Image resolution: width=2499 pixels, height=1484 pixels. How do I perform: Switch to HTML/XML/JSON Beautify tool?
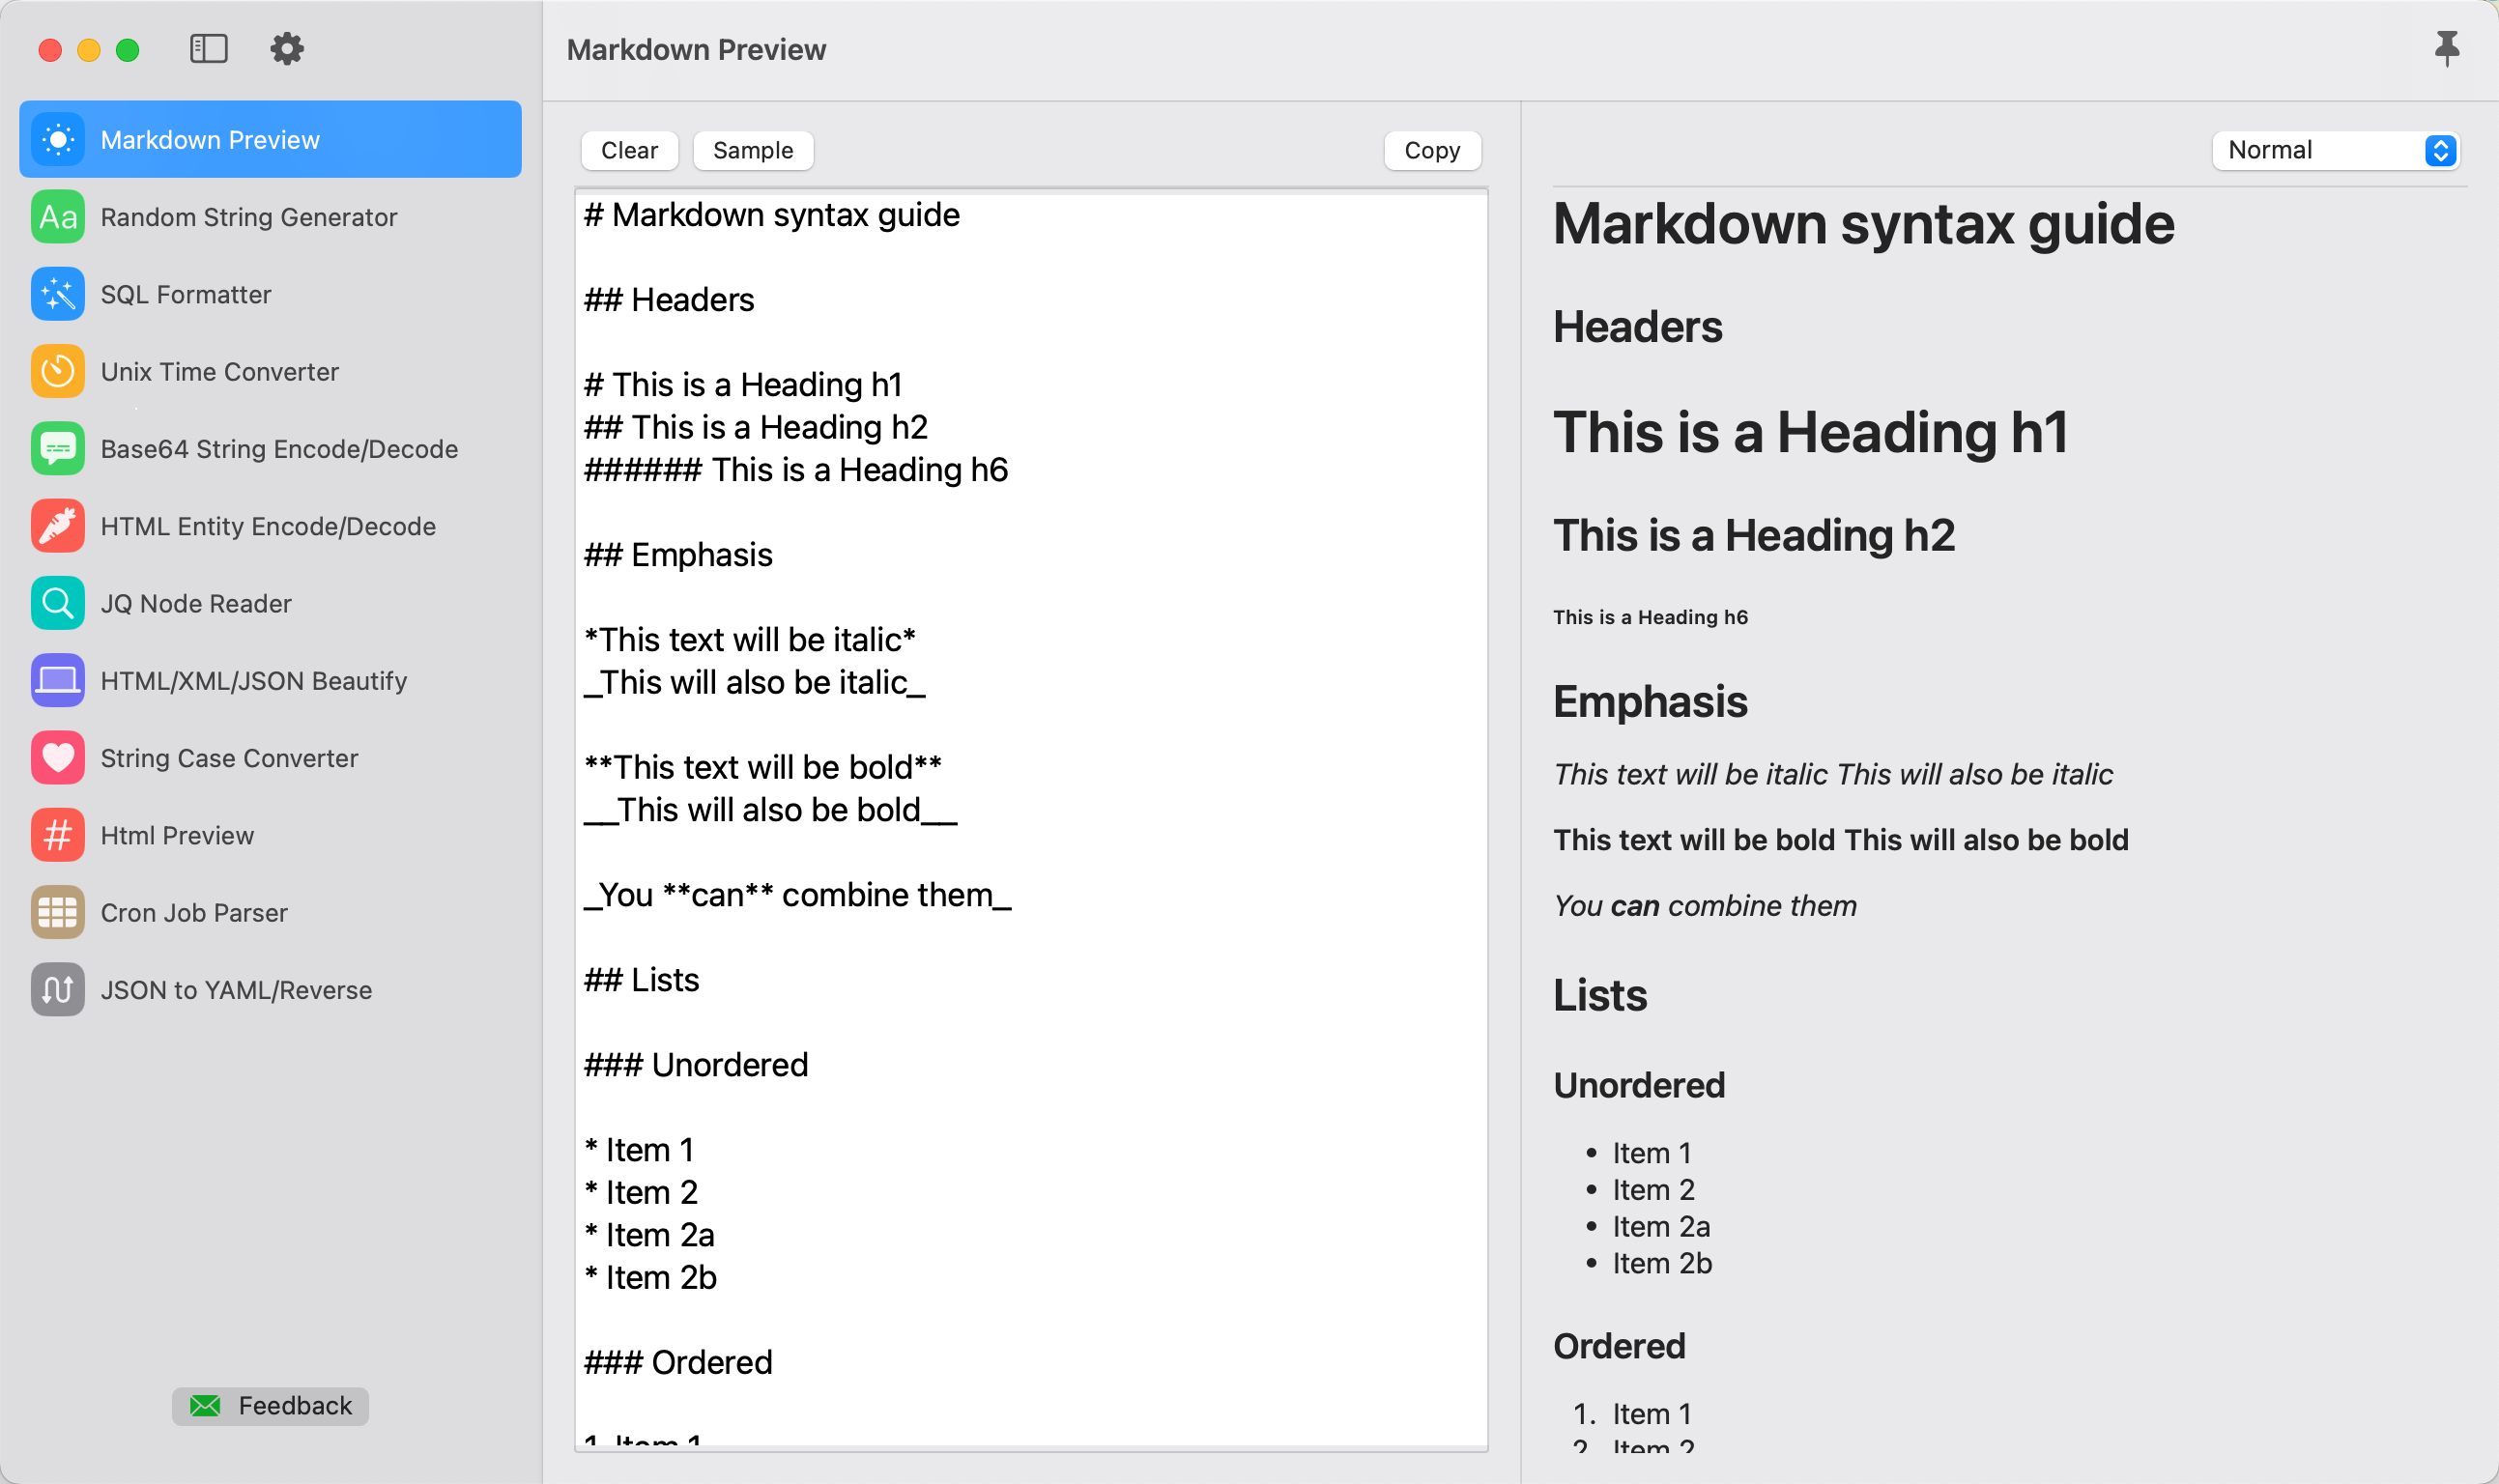[x=253, y=681]
